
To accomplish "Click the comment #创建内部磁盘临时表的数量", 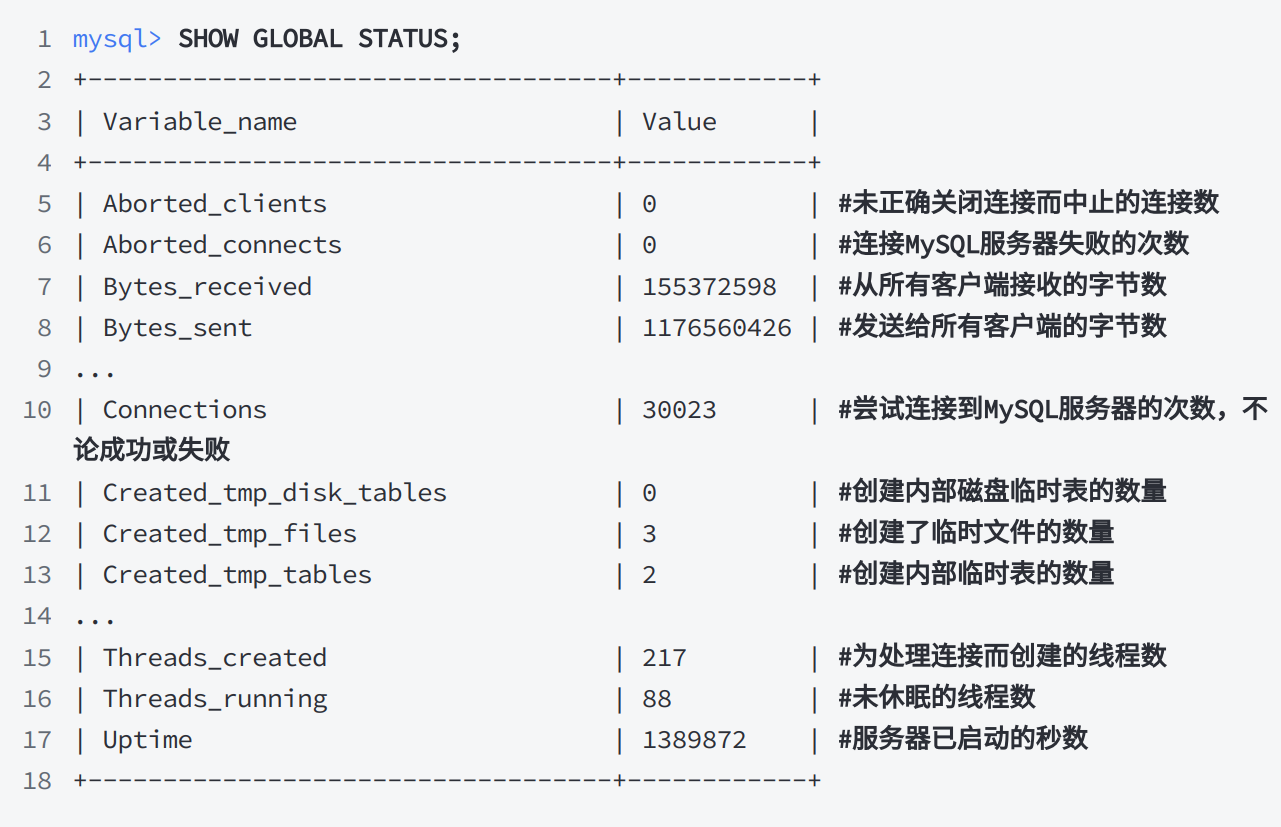I will click(x=1003, y=492).
